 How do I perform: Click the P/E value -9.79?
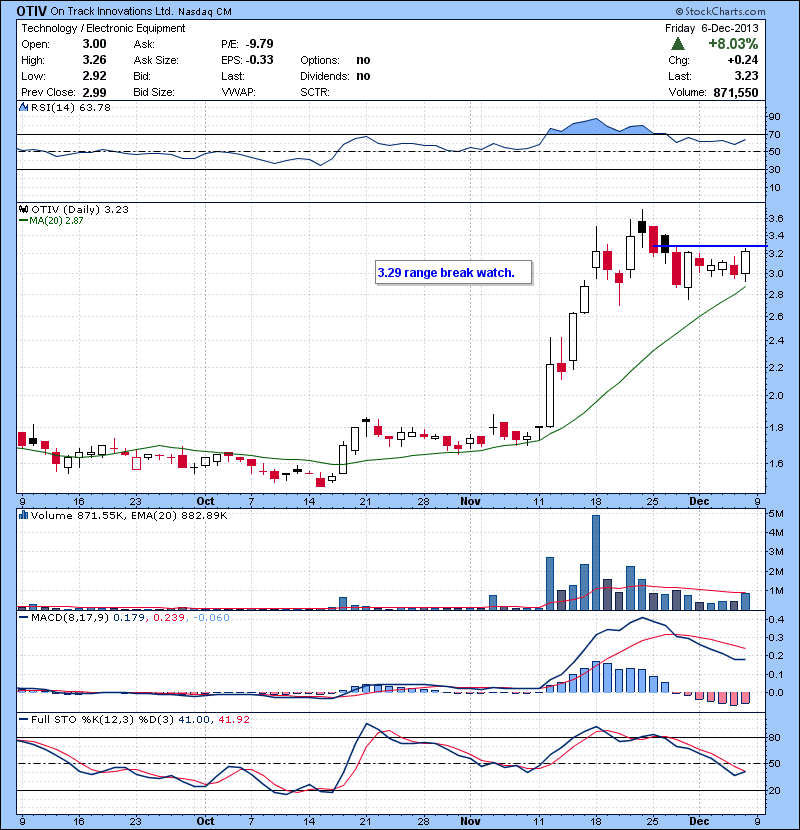pos(259,44)
